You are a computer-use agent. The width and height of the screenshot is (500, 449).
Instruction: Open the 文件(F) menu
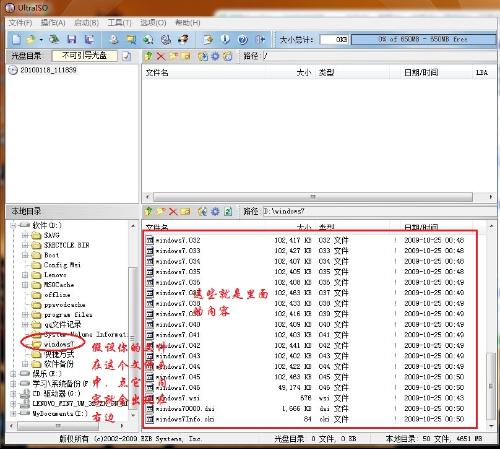20,23
